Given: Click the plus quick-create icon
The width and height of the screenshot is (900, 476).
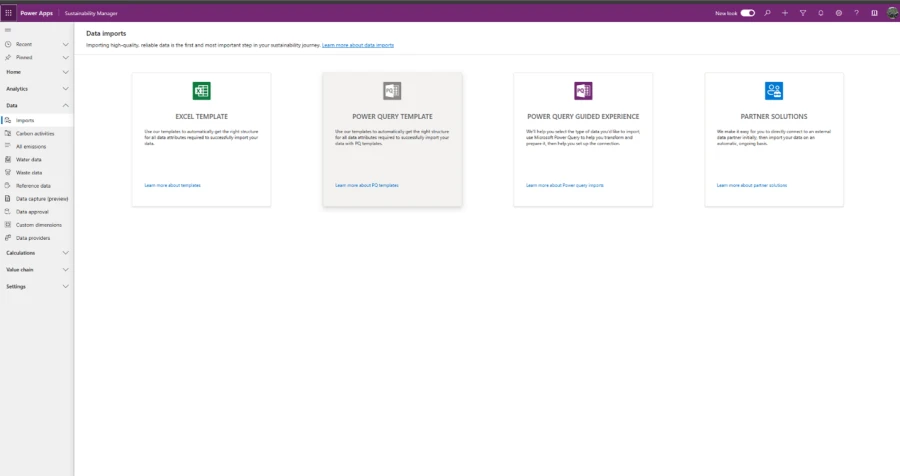Looking at the screenshot, I should point(785,13).
